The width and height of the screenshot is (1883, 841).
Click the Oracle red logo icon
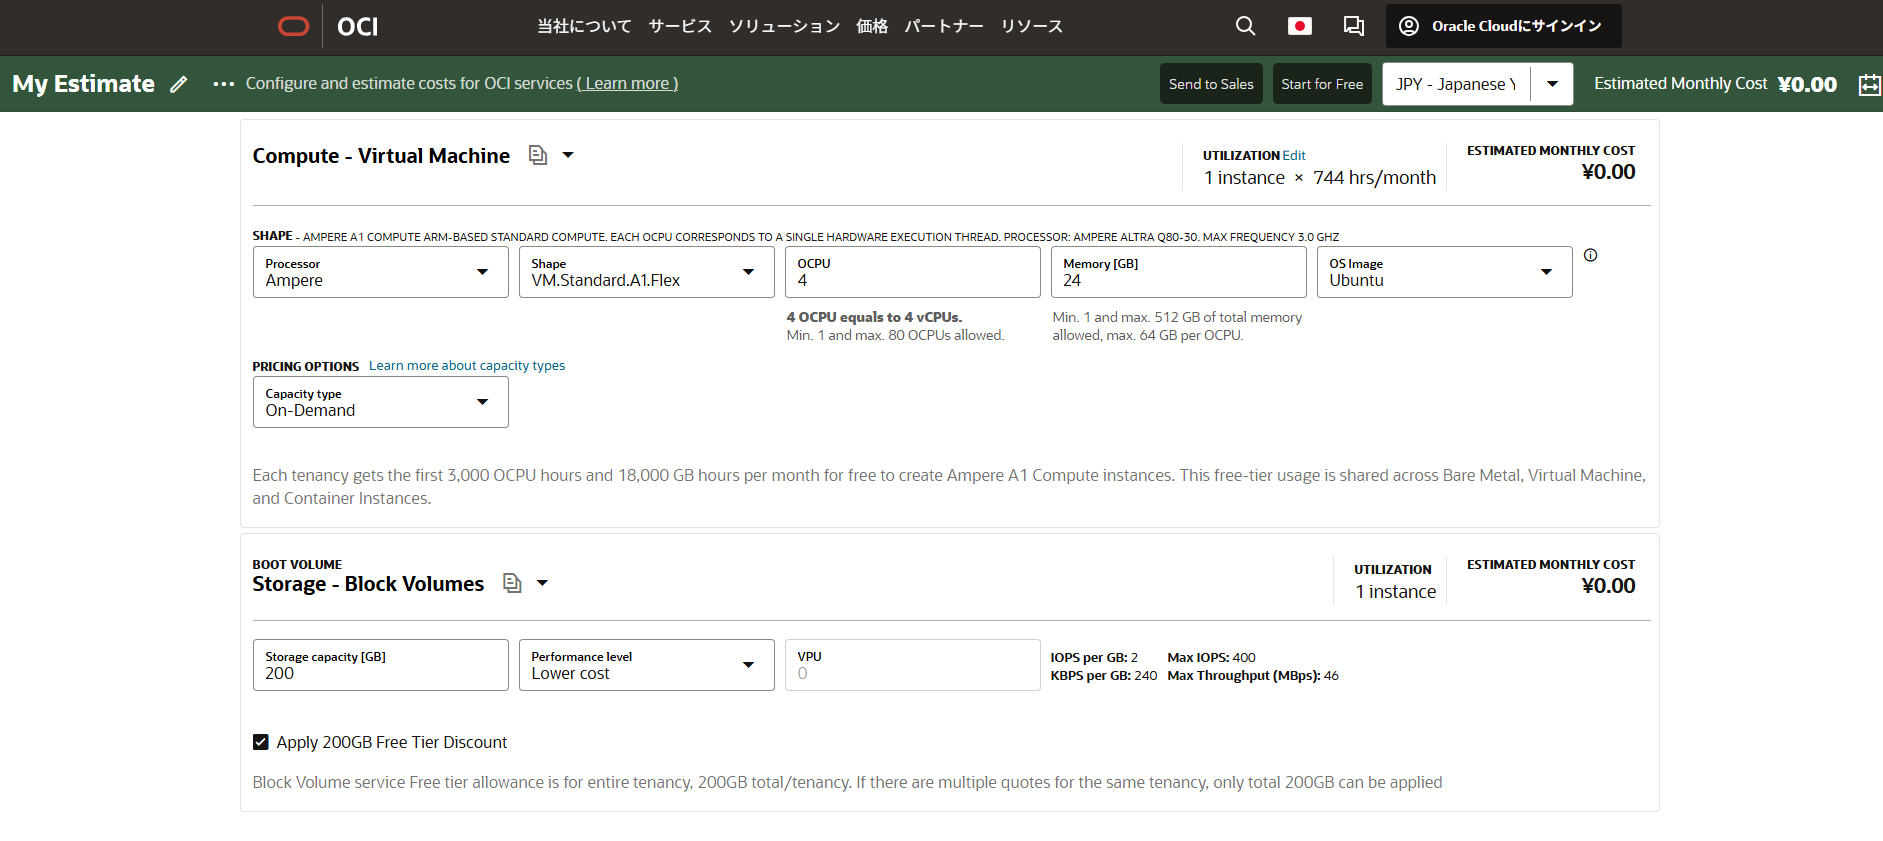[x=293, y=26]
